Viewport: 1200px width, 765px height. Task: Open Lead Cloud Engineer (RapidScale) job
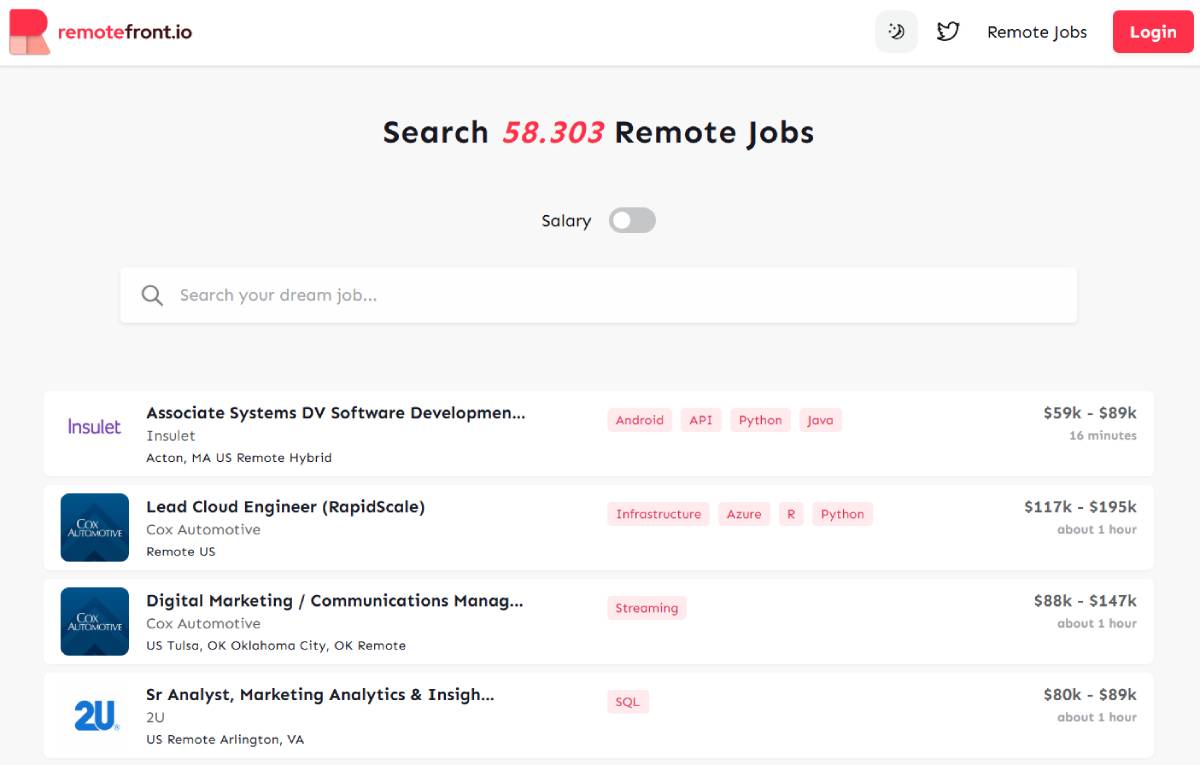[x=285, y=507]
